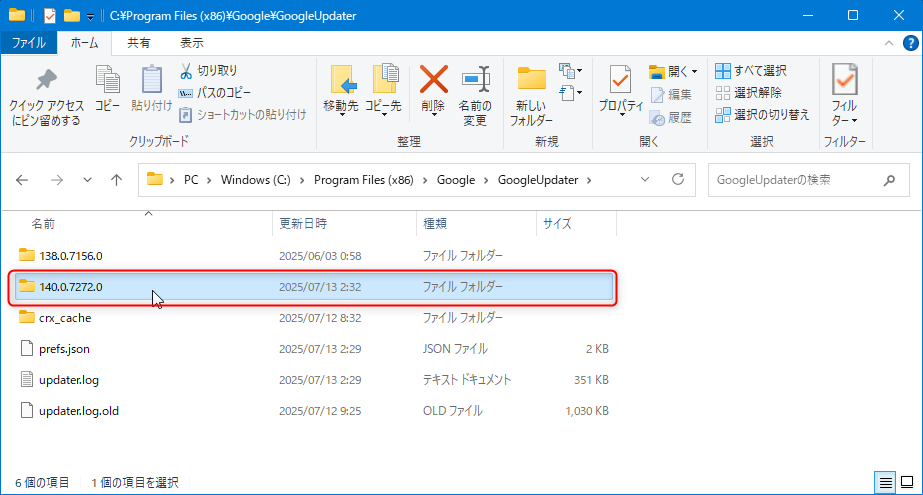The height and width of the screenshot is (495, 923).
Task: Collapse the ribbon with chevron
Action: pos(889,43)
